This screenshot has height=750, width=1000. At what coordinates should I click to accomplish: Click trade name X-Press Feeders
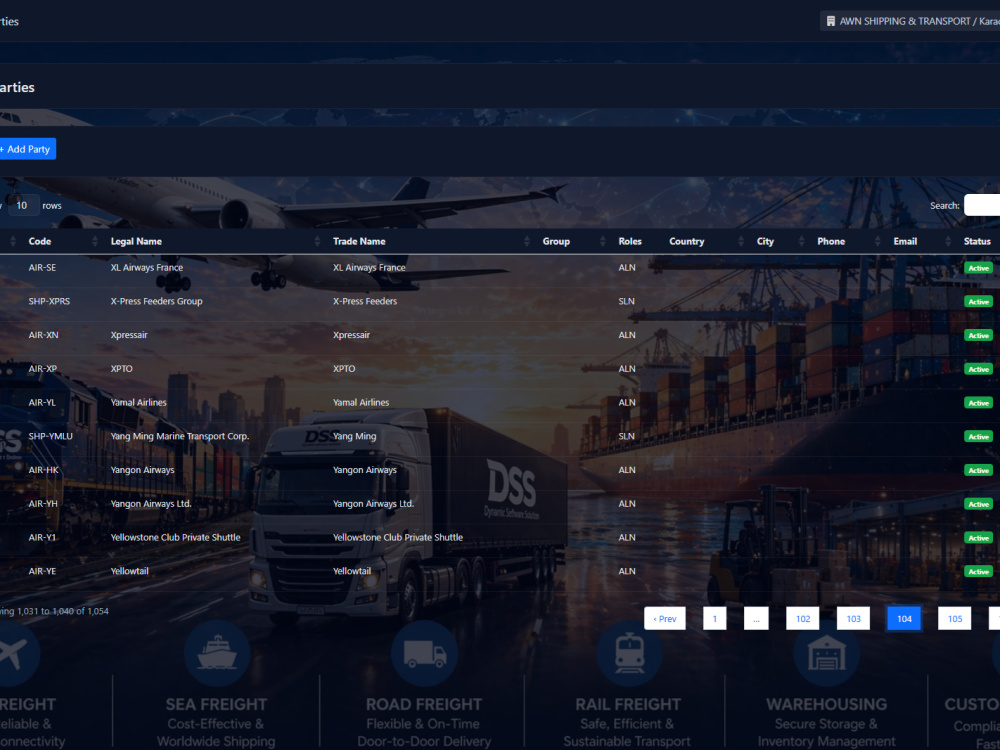click(x=365, y=301)
